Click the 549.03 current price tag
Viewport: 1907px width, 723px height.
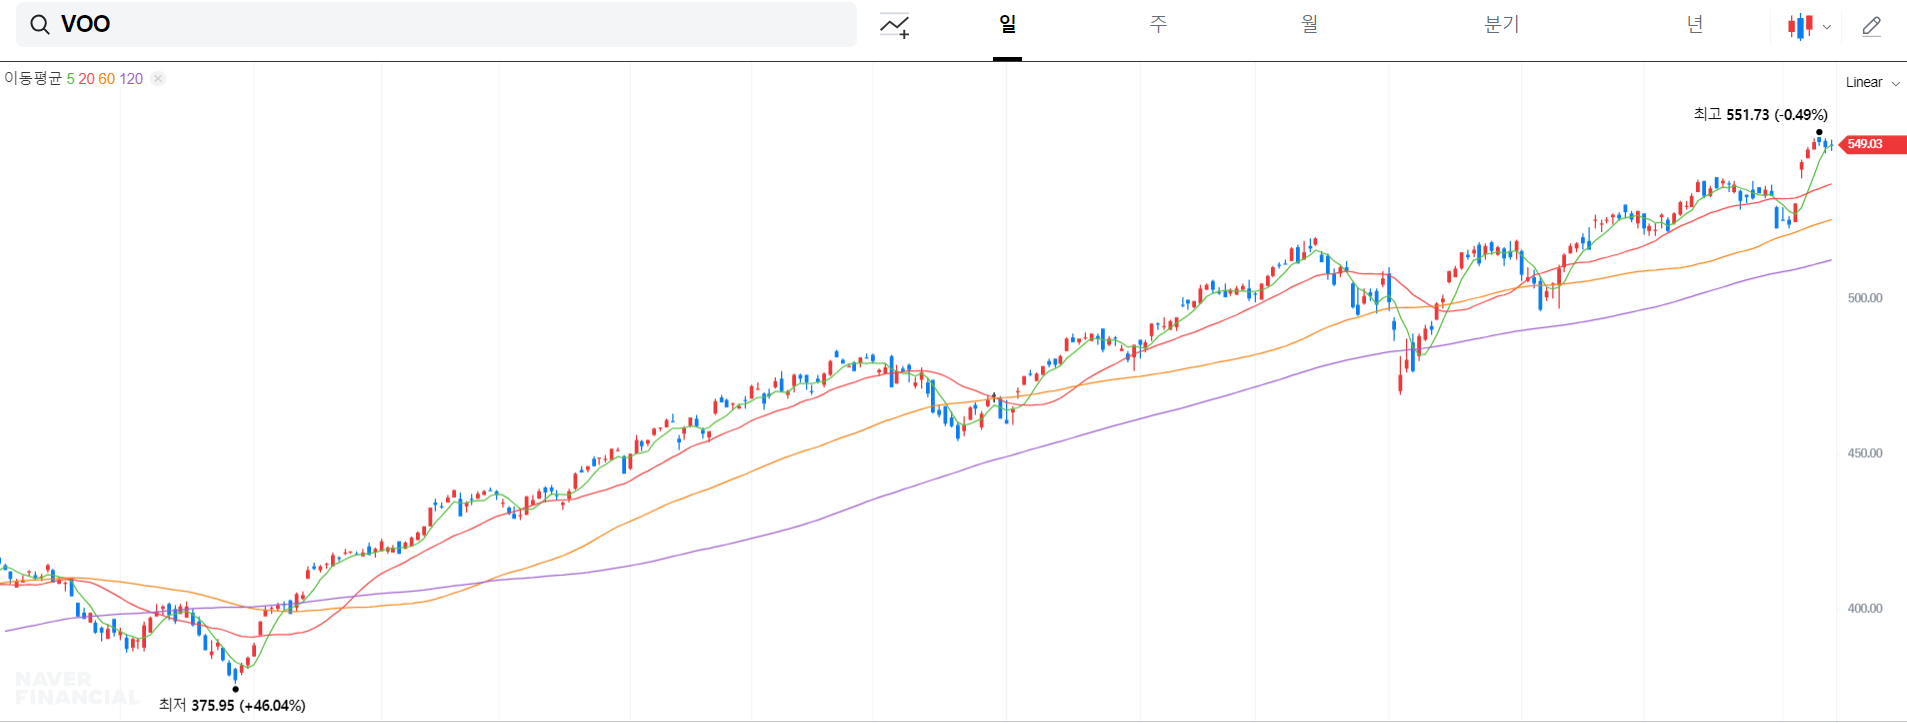1872,144
